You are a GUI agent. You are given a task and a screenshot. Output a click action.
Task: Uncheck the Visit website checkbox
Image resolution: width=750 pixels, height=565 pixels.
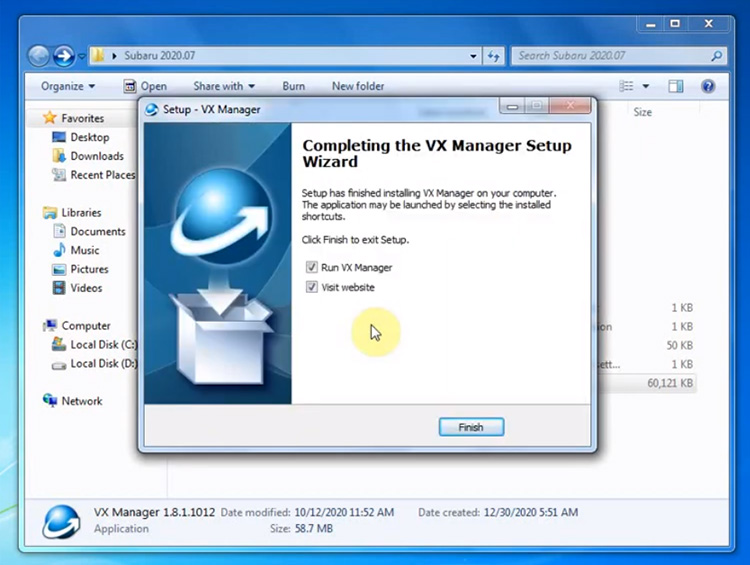pyautogui.click(x=312, y=287)
